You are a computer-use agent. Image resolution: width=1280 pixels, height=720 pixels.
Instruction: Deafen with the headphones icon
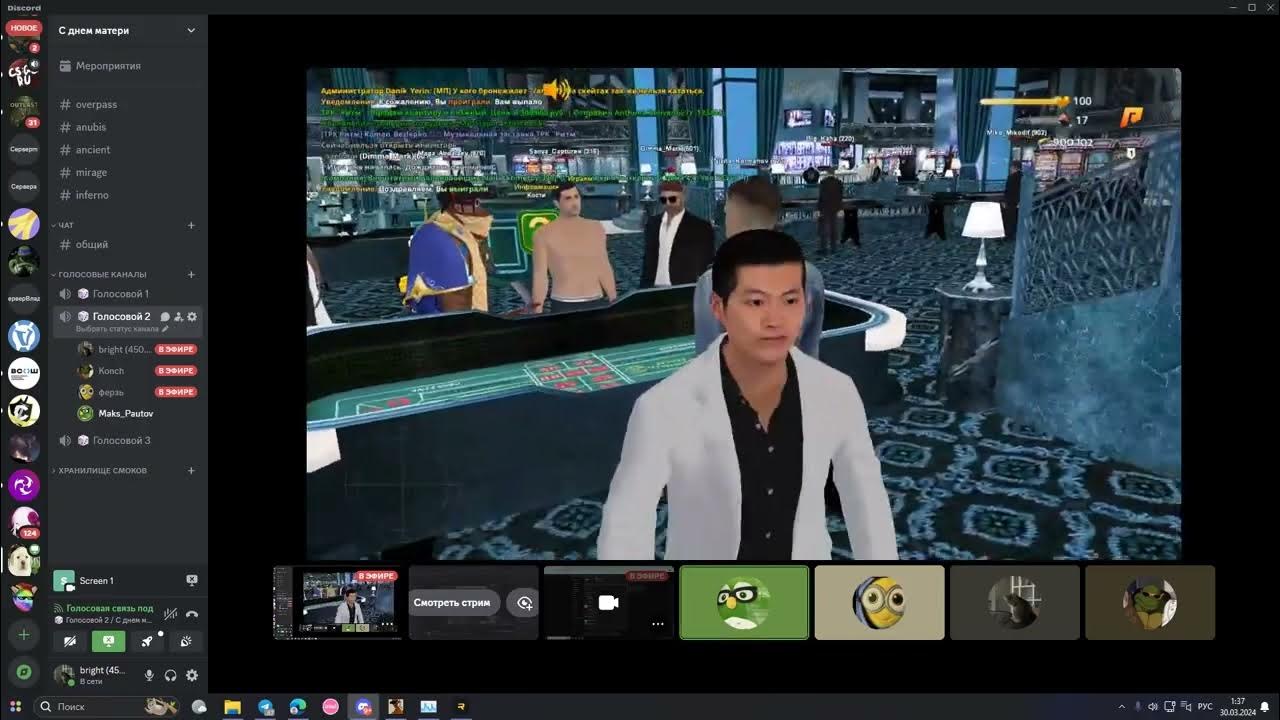[x=171, y=675]
